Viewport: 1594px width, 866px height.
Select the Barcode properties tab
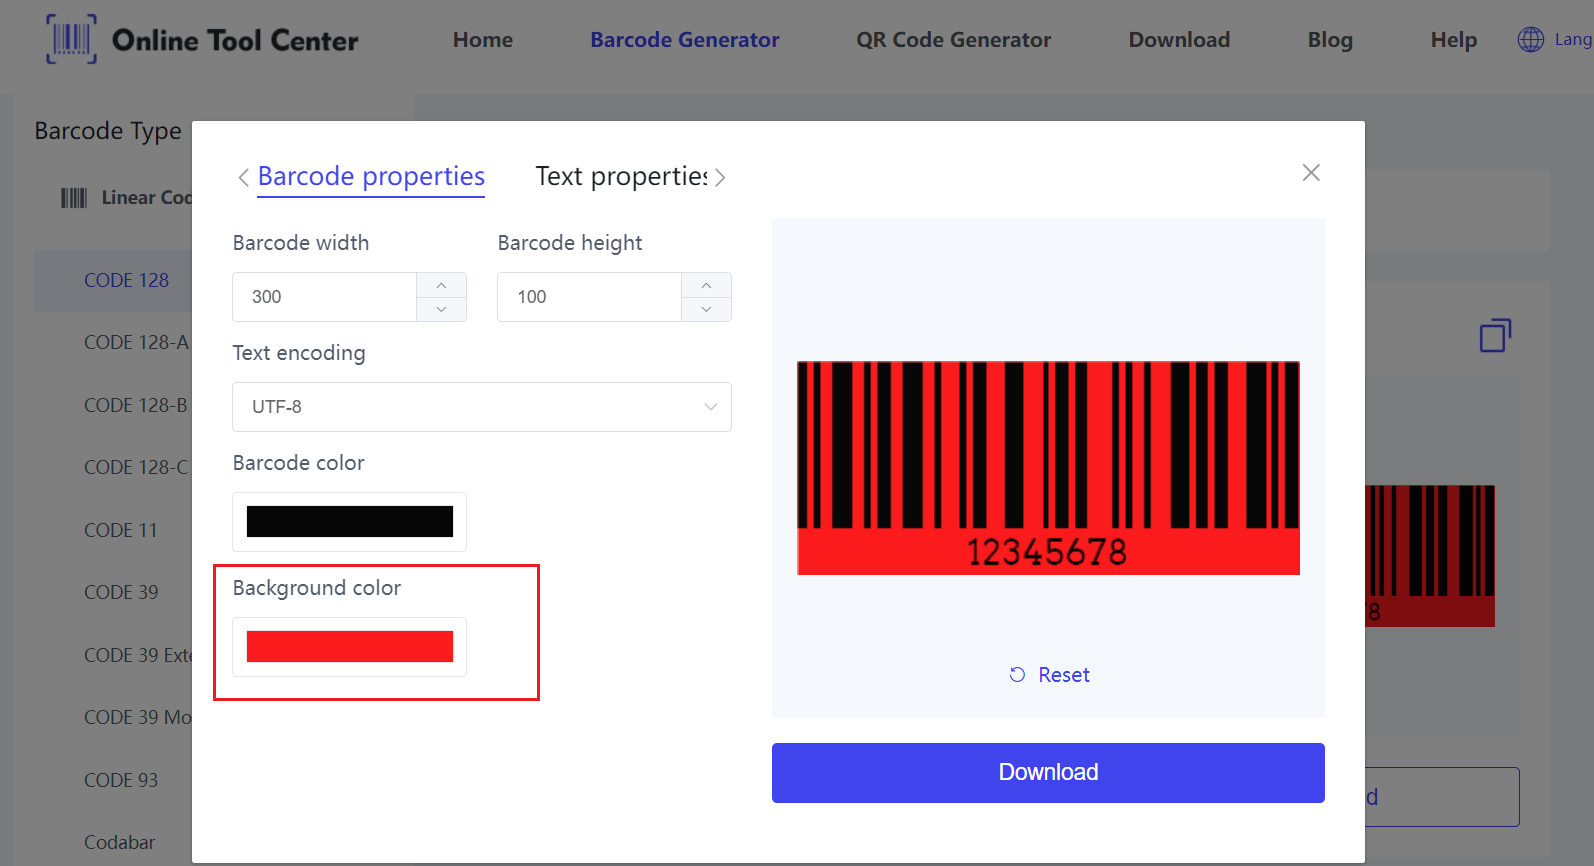[371, 177]
